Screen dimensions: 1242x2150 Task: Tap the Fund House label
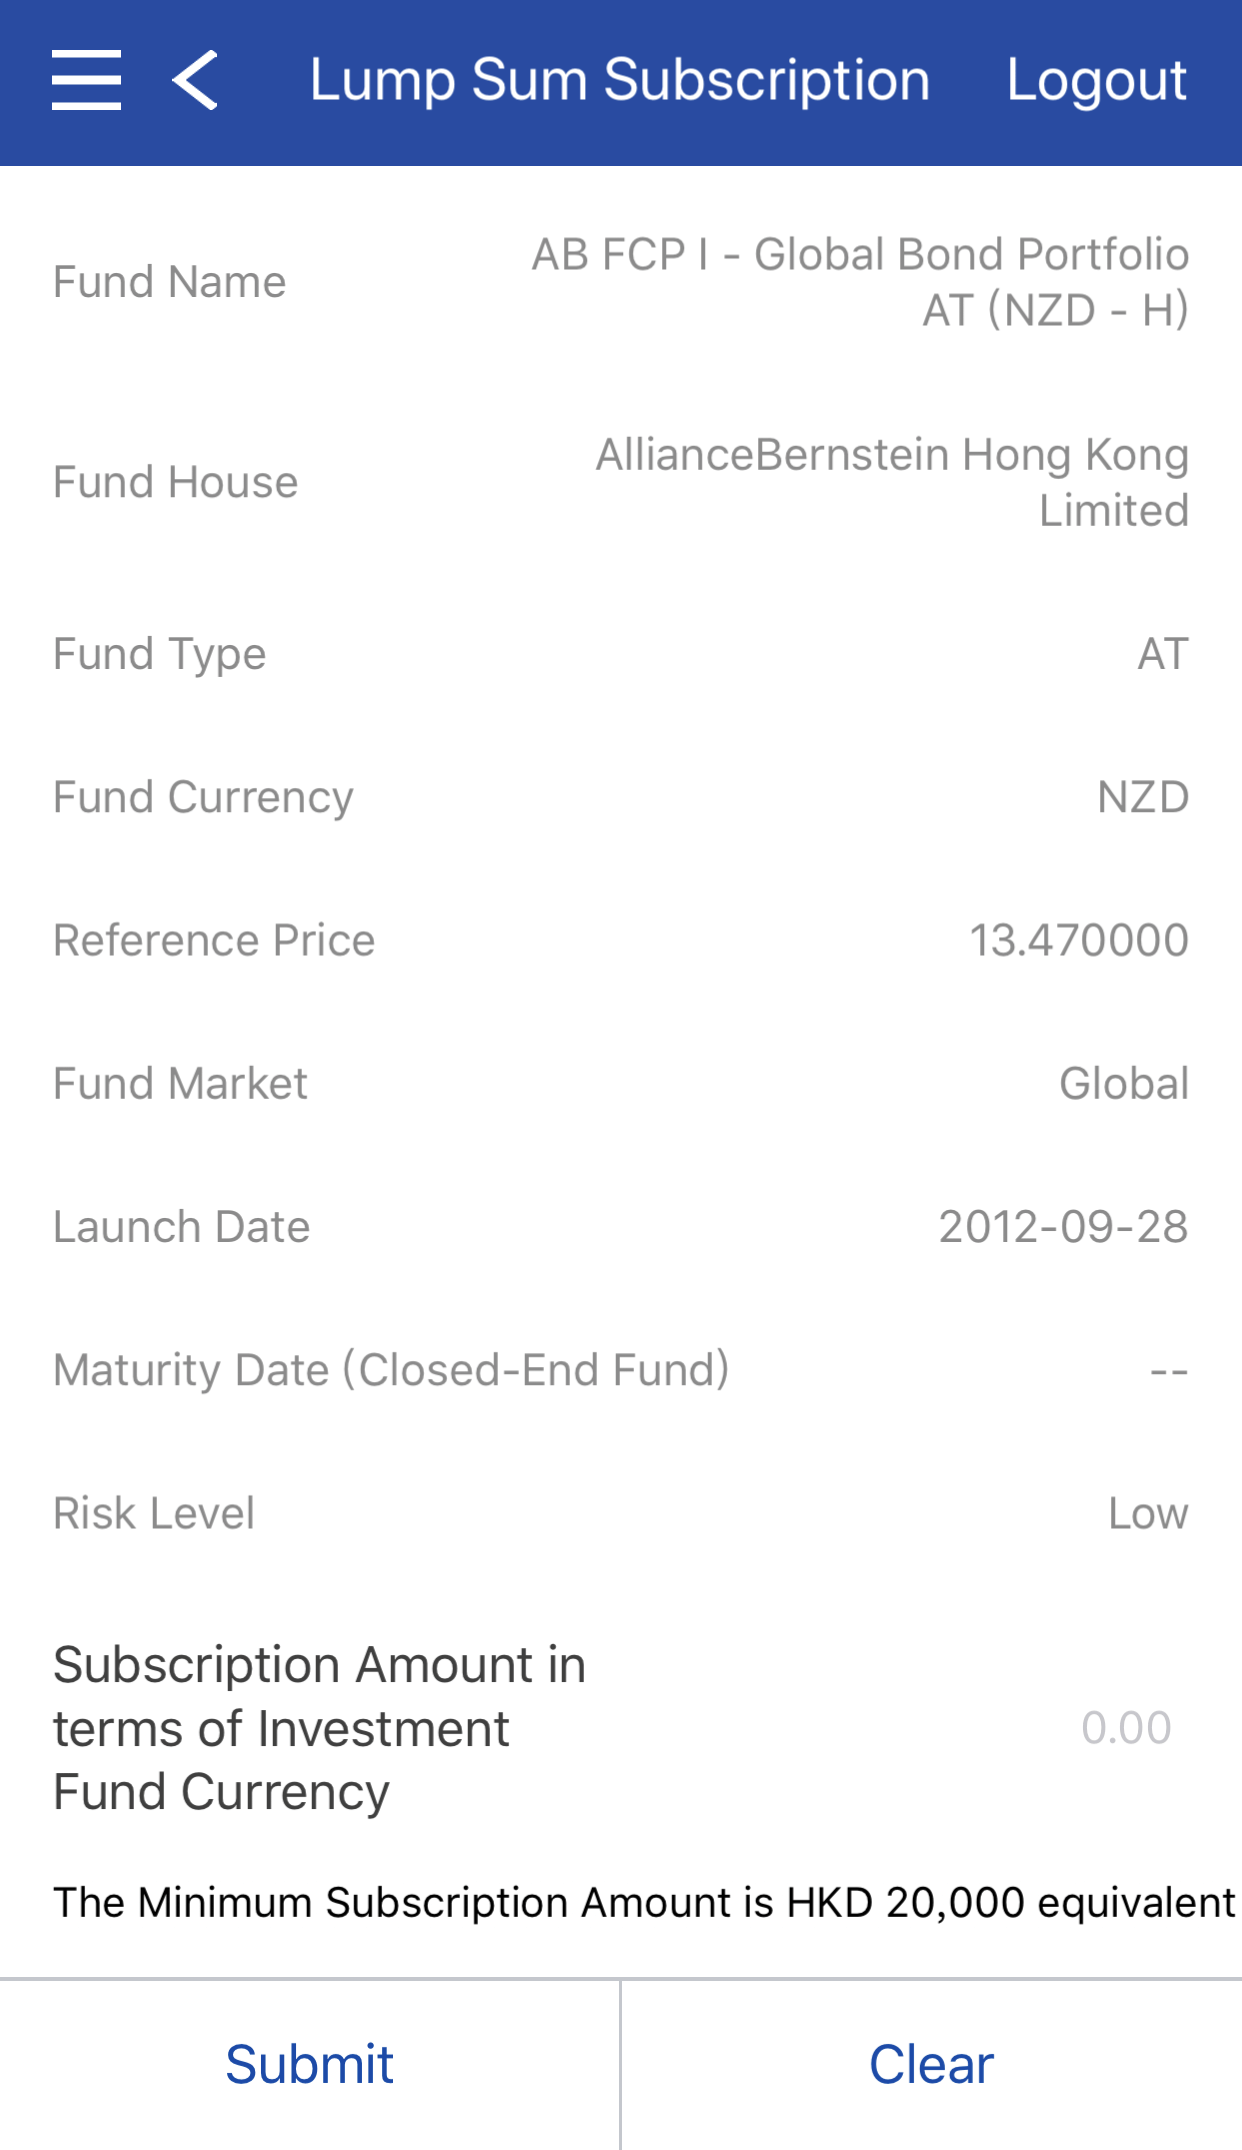[176, 482]
